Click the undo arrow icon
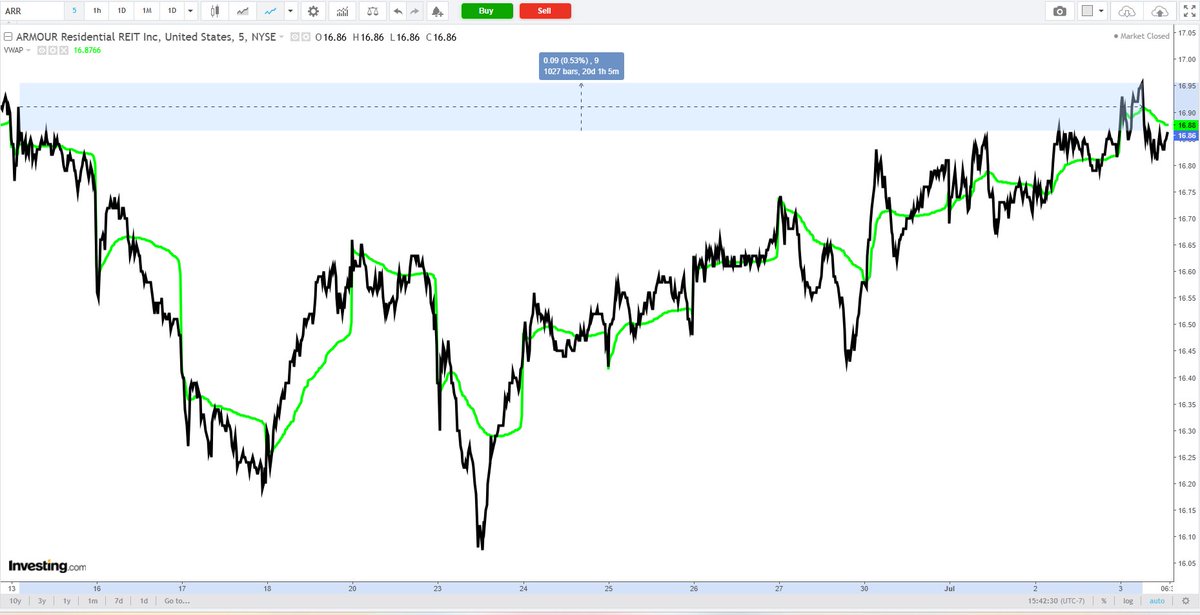 point(399,10)
